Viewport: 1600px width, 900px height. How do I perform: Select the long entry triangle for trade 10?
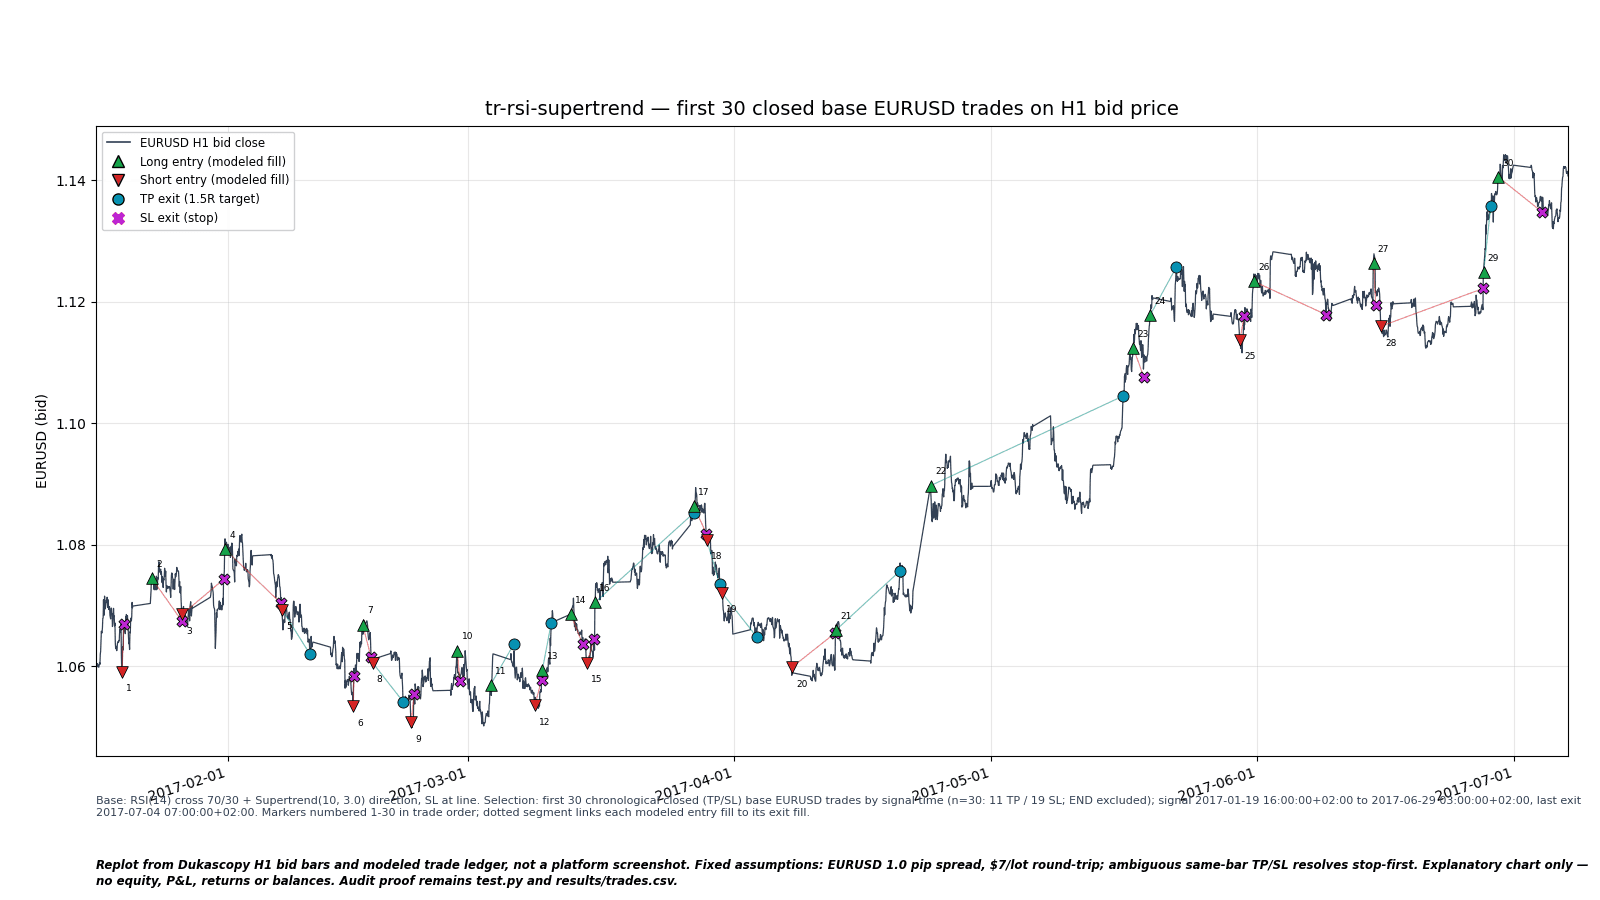457,651
